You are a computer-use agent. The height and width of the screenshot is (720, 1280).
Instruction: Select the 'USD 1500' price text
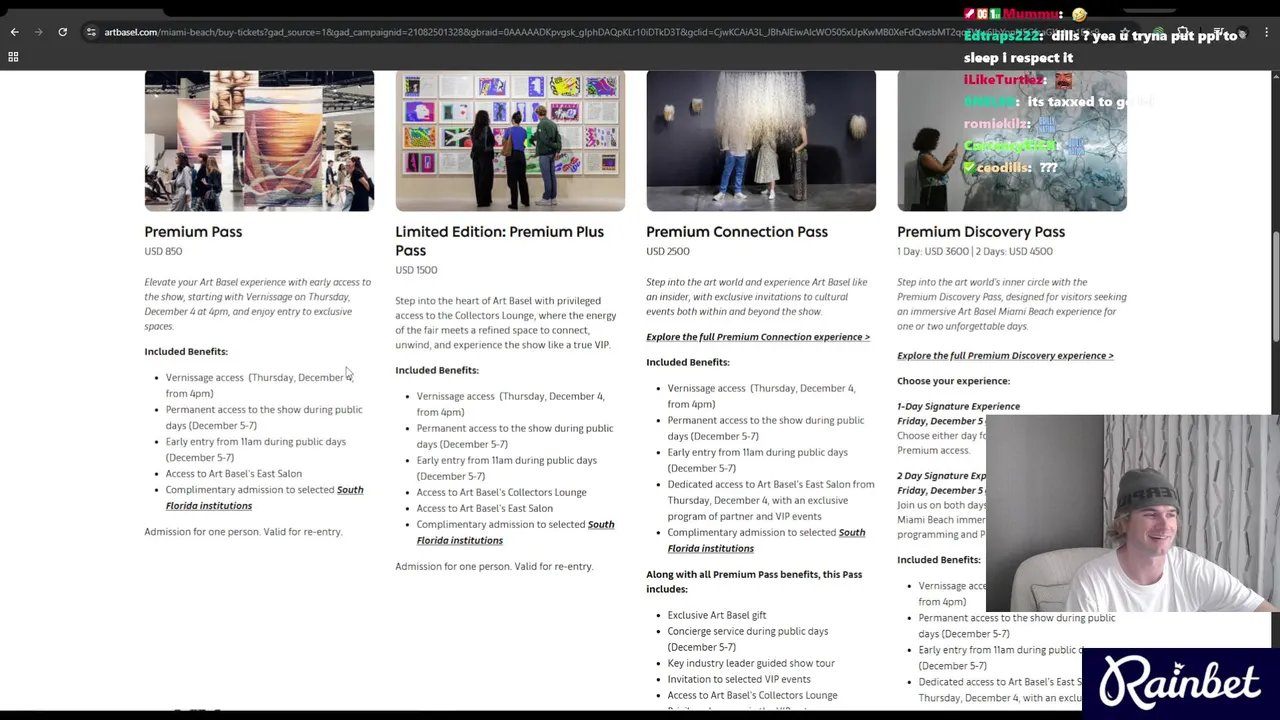[x=416, y=270]
